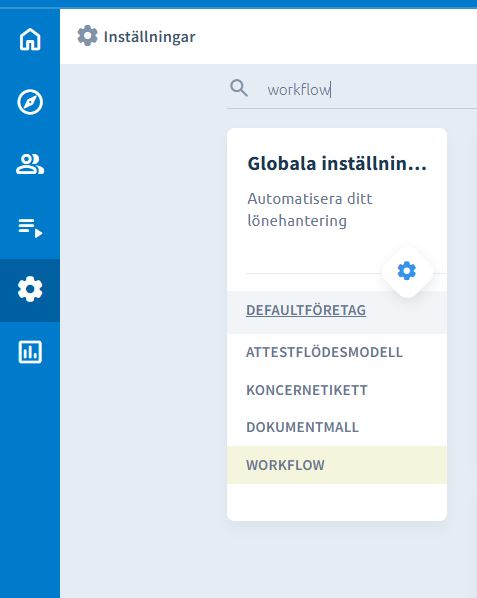
Task: Click the Globala inställningar card heading
Action: click(337, 164)
